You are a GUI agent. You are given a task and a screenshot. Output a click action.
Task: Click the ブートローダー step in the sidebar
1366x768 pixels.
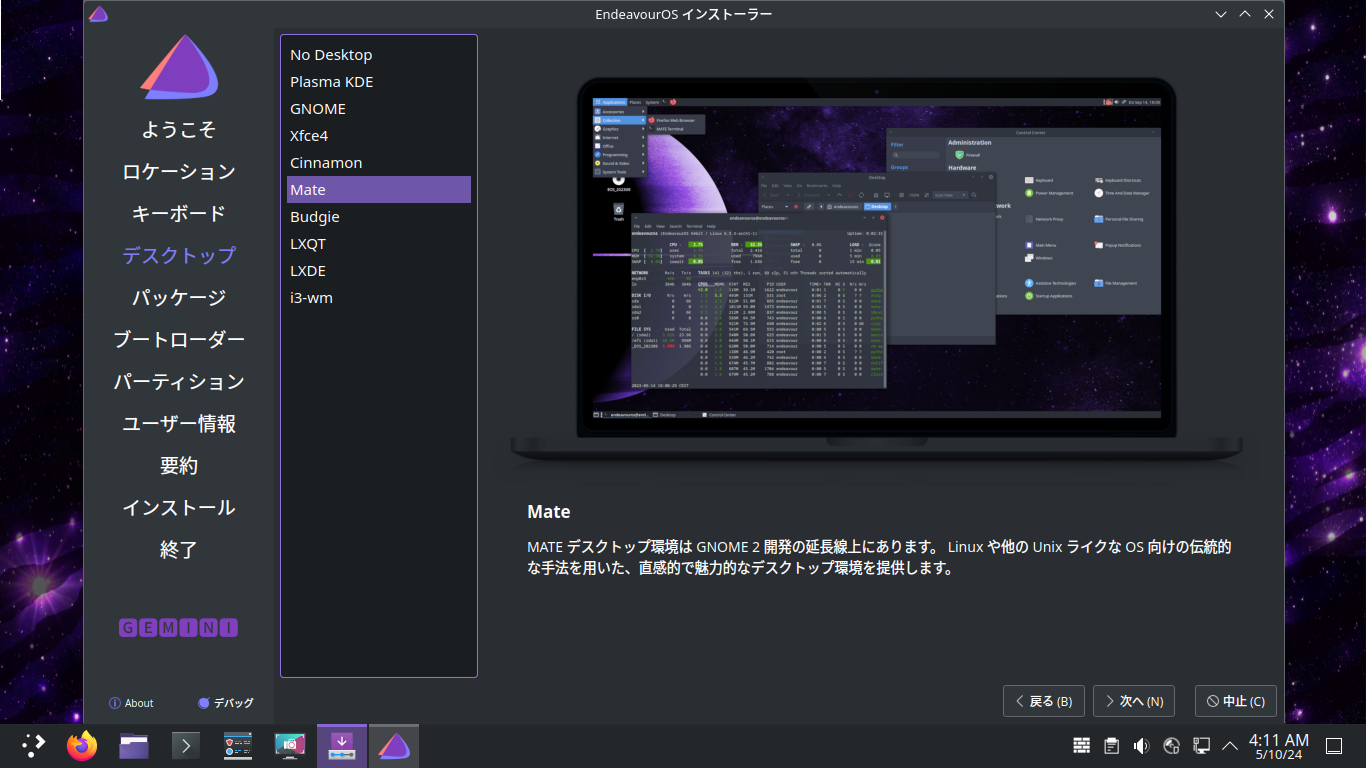179,339
